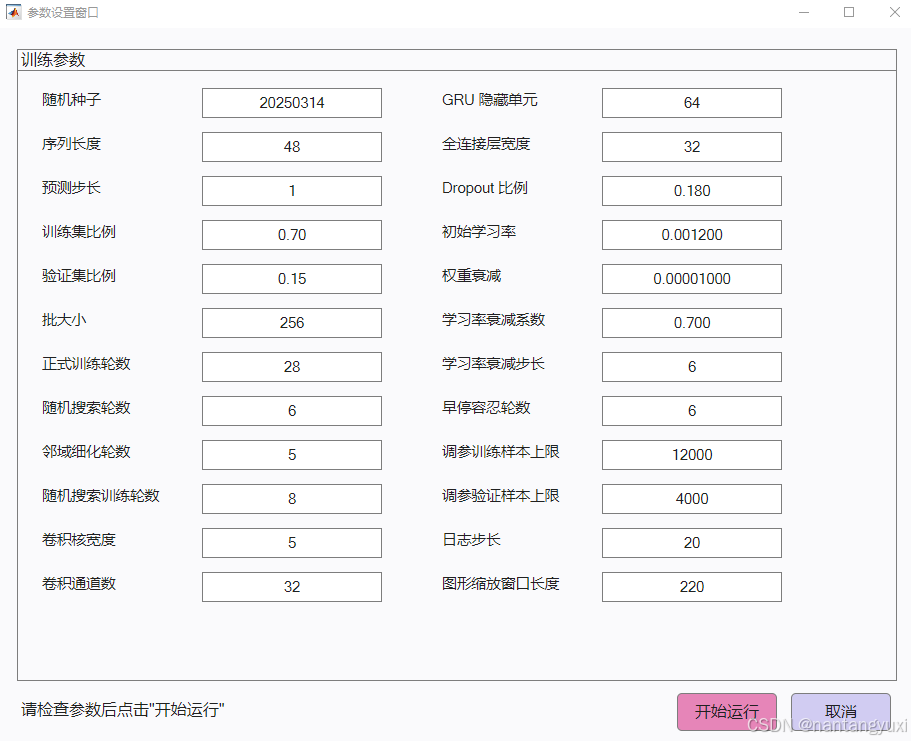Select the 预测步长 input field

point(292,191)
